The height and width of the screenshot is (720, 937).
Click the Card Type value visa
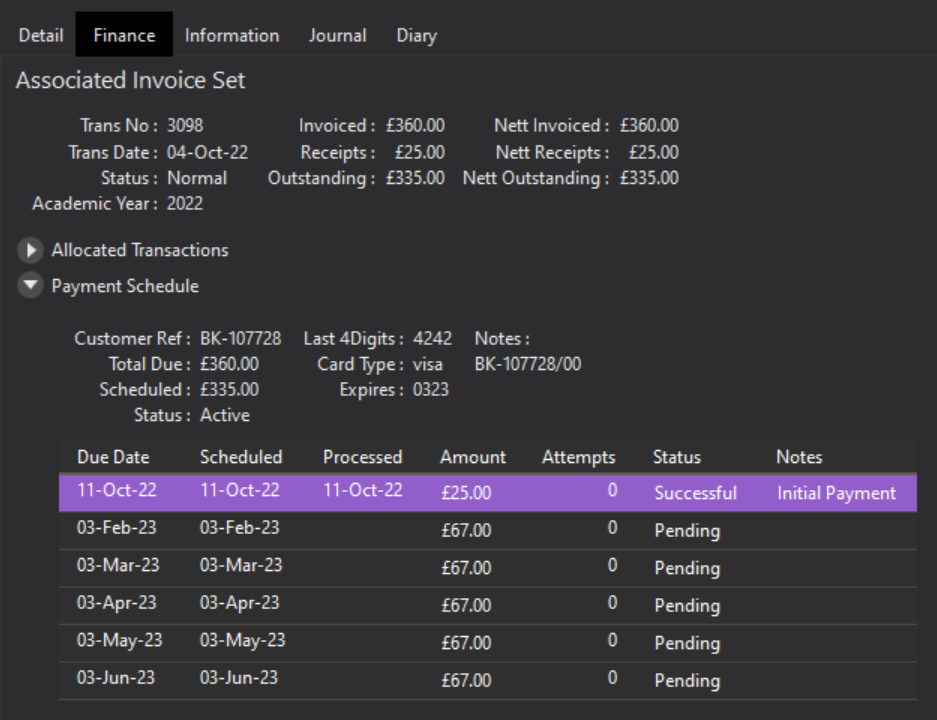click(x=427, y=364)
